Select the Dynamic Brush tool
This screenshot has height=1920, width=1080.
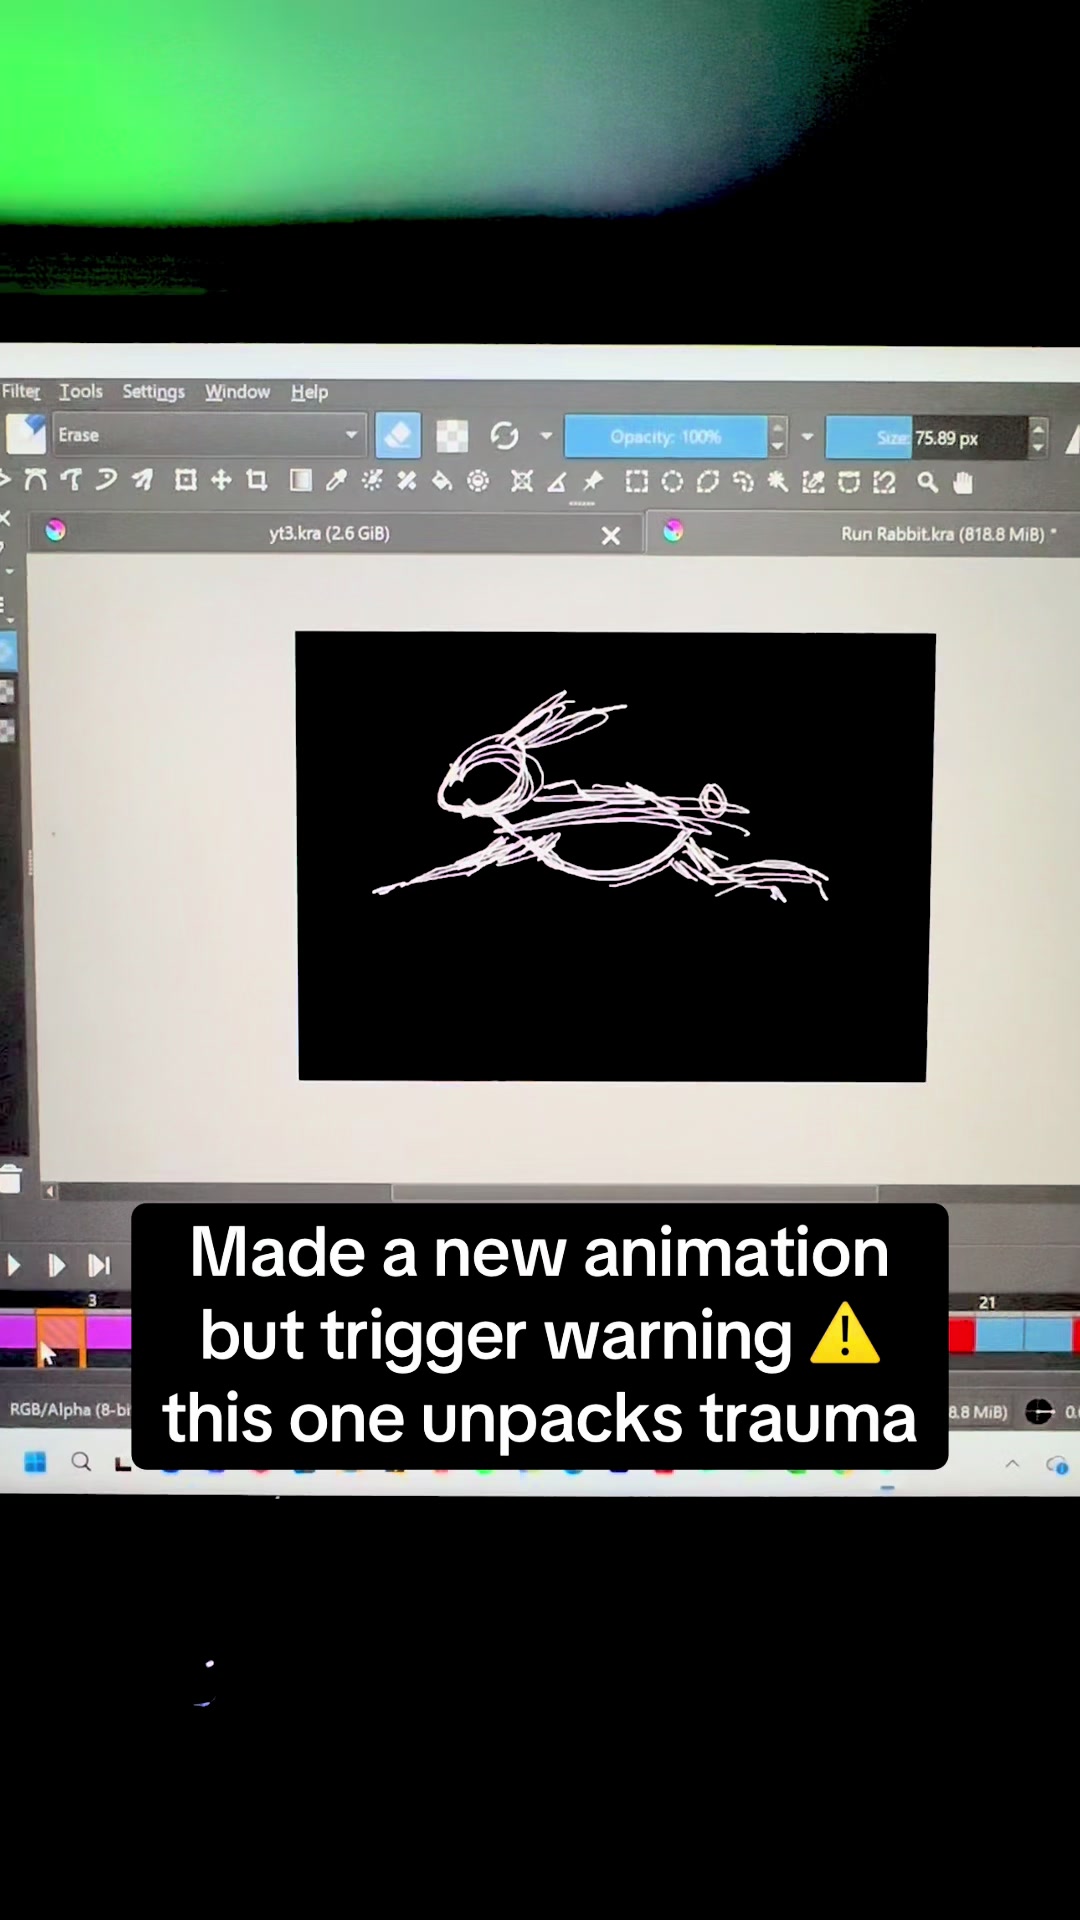(x=106, y=480)
